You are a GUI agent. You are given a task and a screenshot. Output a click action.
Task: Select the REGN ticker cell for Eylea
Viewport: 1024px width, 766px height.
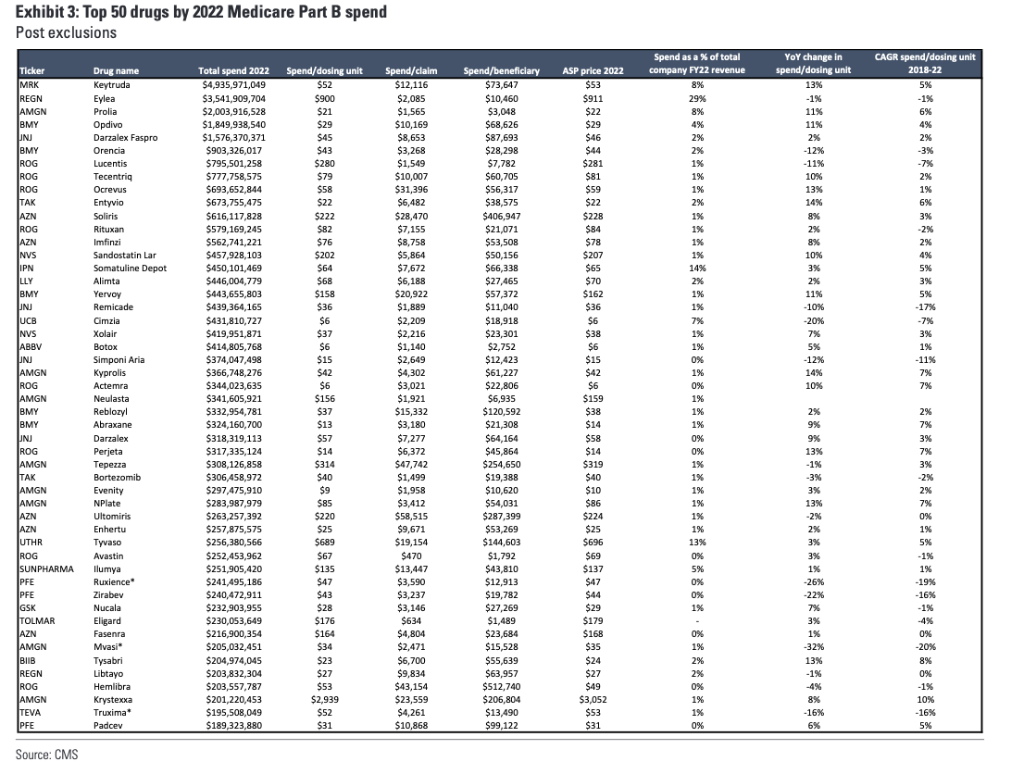click(x=31, y=99)
